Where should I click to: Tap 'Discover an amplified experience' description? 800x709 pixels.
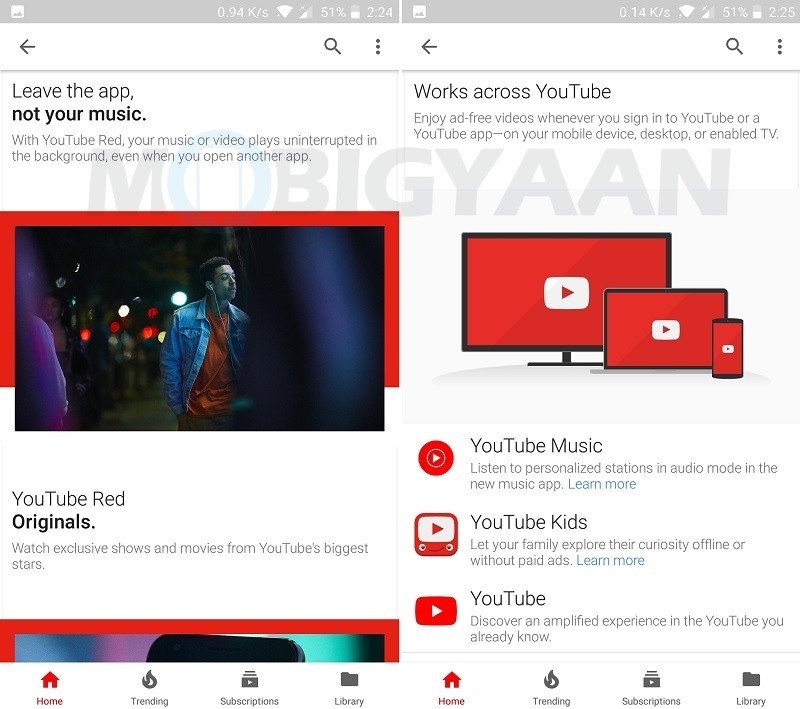(627, 629)
